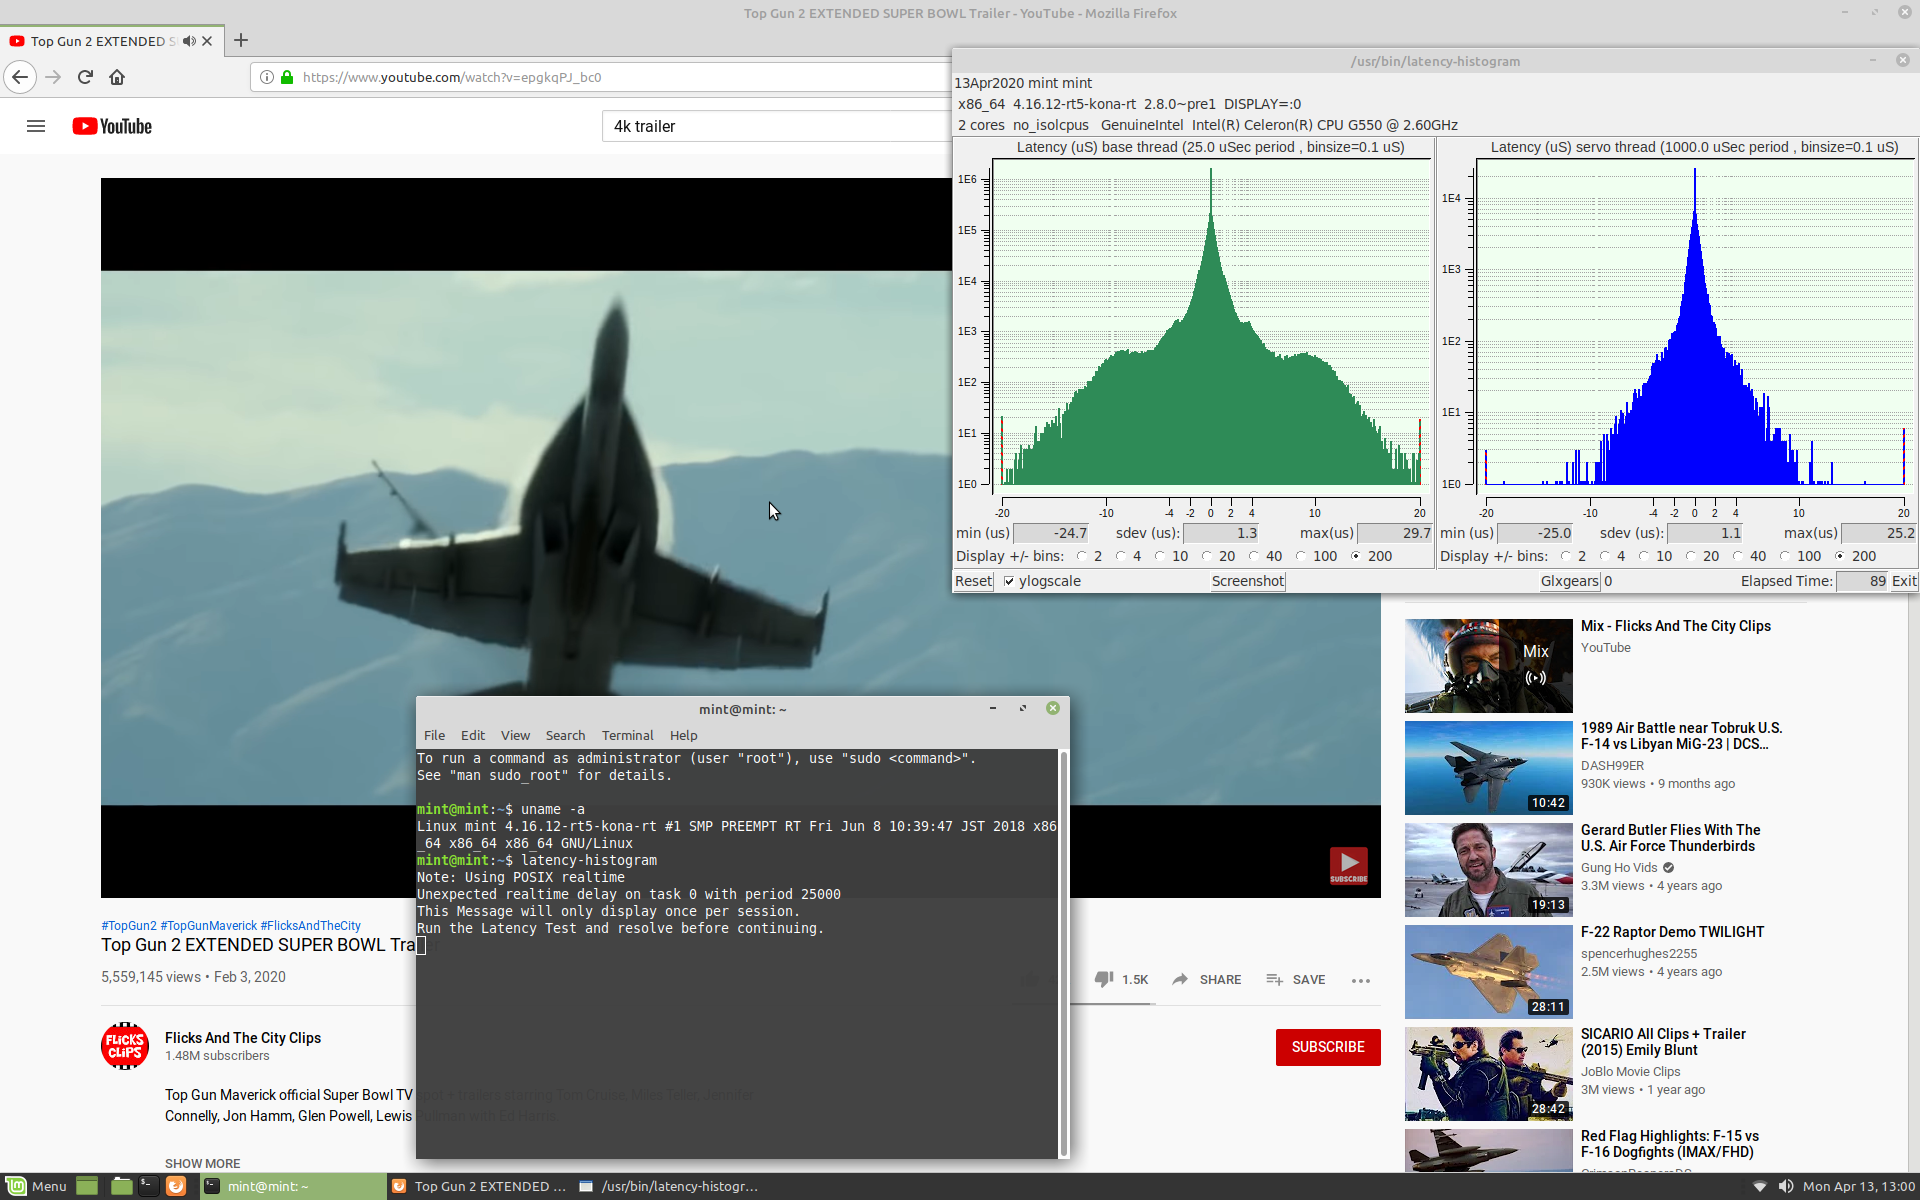
Task: Reload the YouTube page
Action: tap(85, 77)
